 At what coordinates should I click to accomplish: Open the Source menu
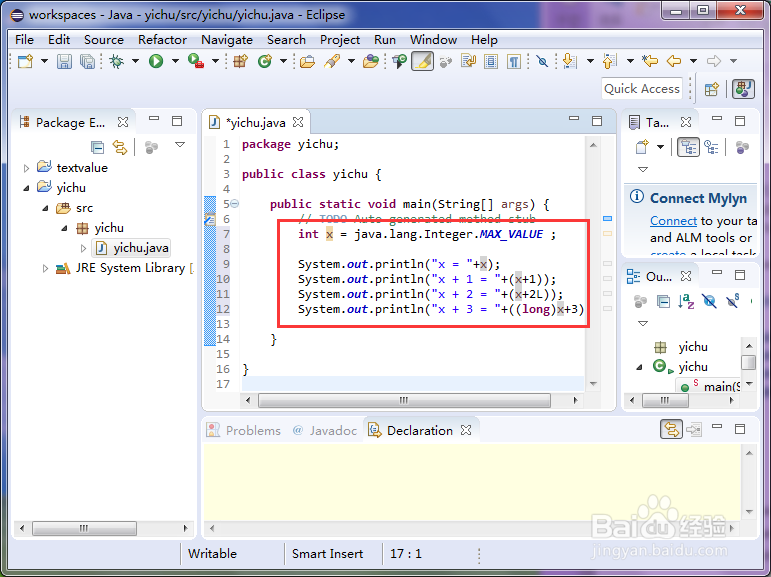pos(104,39)
